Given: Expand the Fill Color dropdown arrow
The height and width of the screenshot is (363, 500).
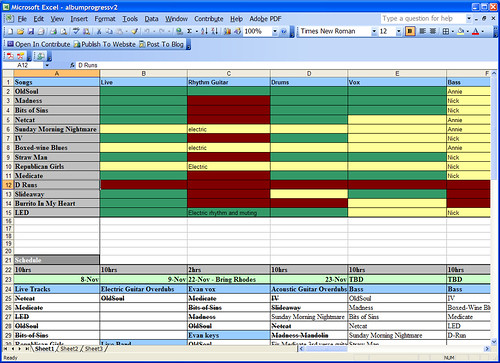Looking at the screenshot, I should click(468, 31).
